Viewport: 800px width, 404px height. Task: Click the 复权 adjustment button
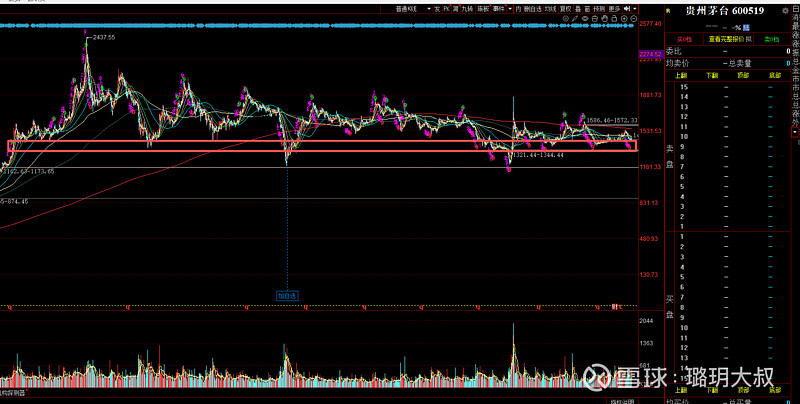point(565,9)
